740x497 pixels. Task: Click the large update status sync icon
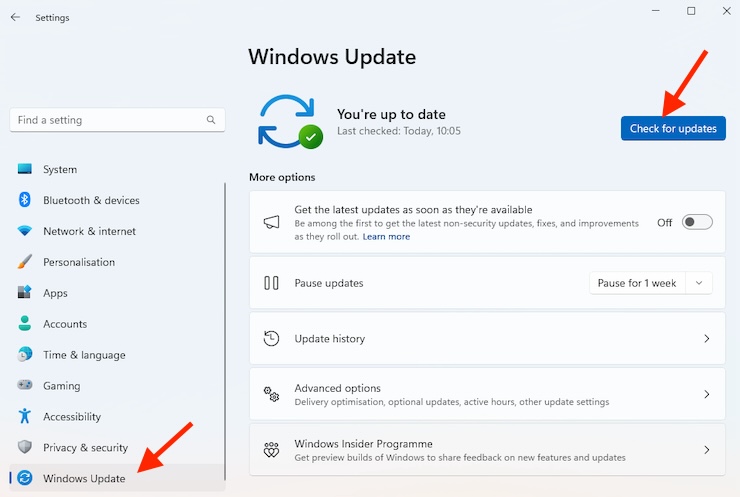click(290, 122)
